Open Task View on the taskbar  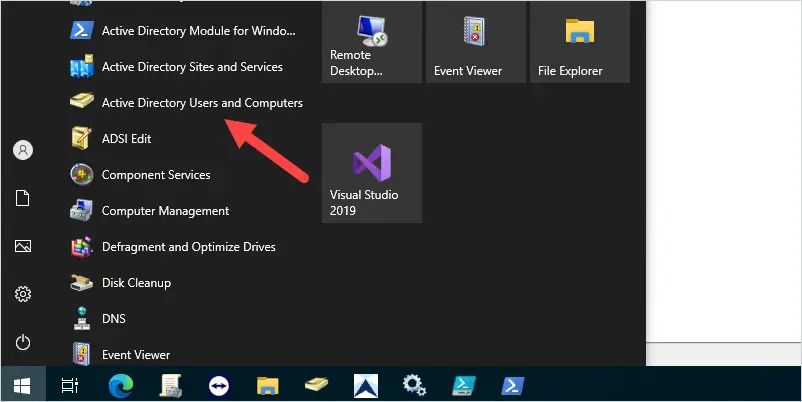pyautogui.click(x=70, y=386)
